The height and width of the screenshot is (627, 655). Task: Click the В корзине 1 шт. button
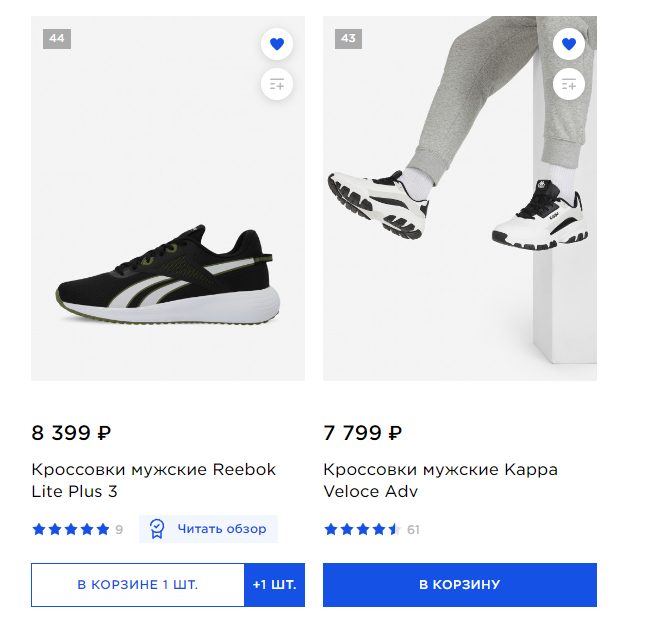point(138,585)
